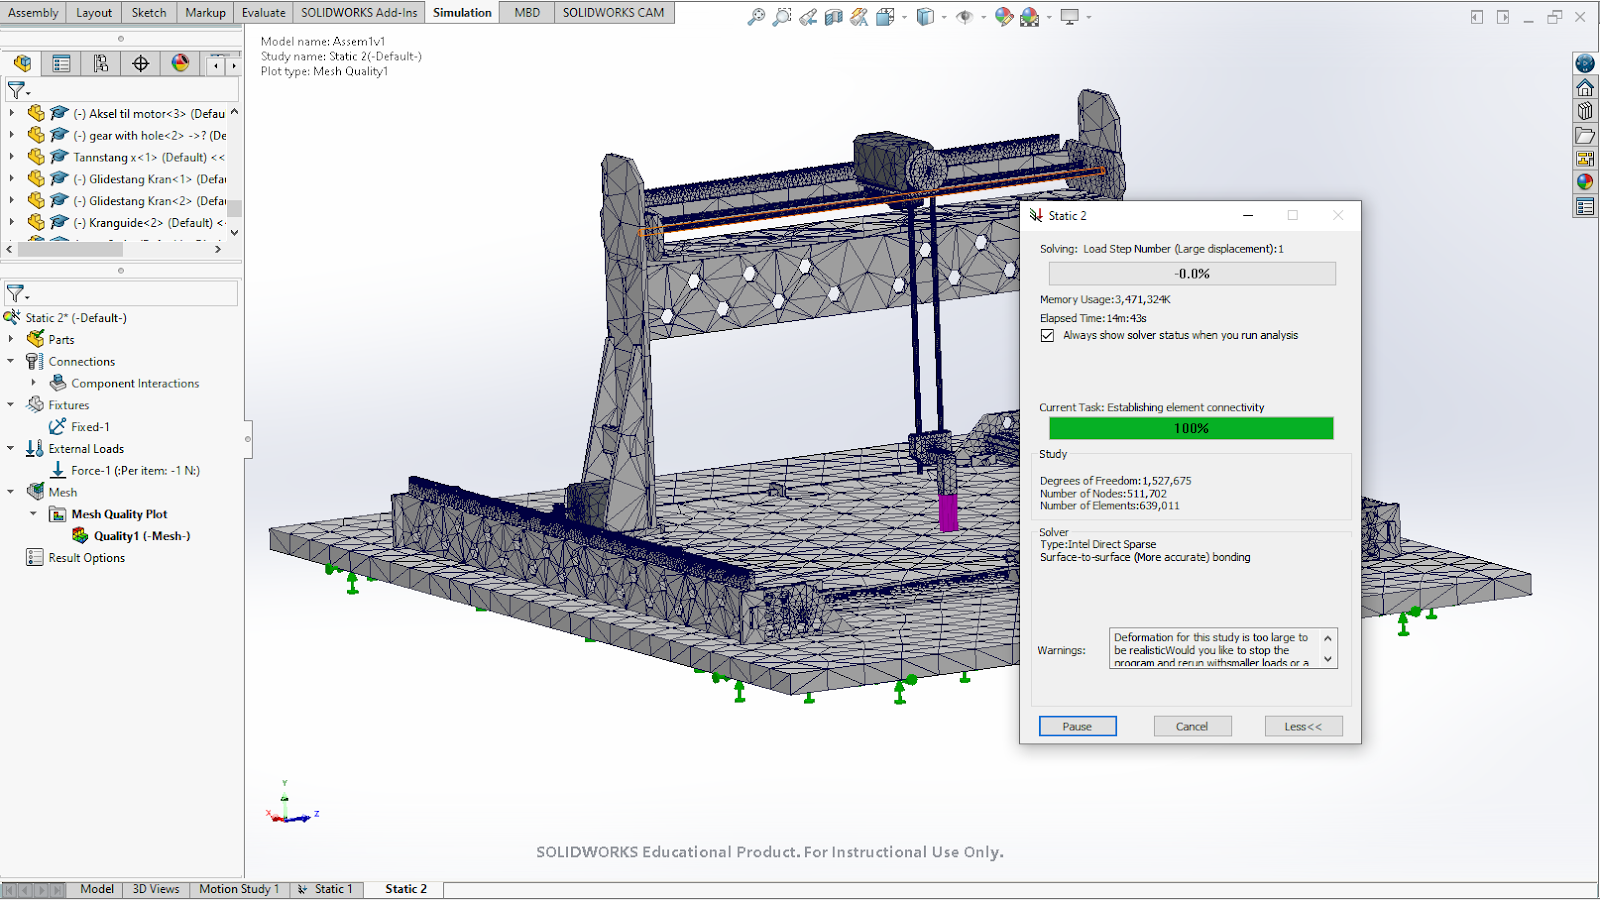Image resolution: width=1600 pixels, height=900 pixels.
Task: Click the Zoom to Fit icon
Action: (756, 17)
